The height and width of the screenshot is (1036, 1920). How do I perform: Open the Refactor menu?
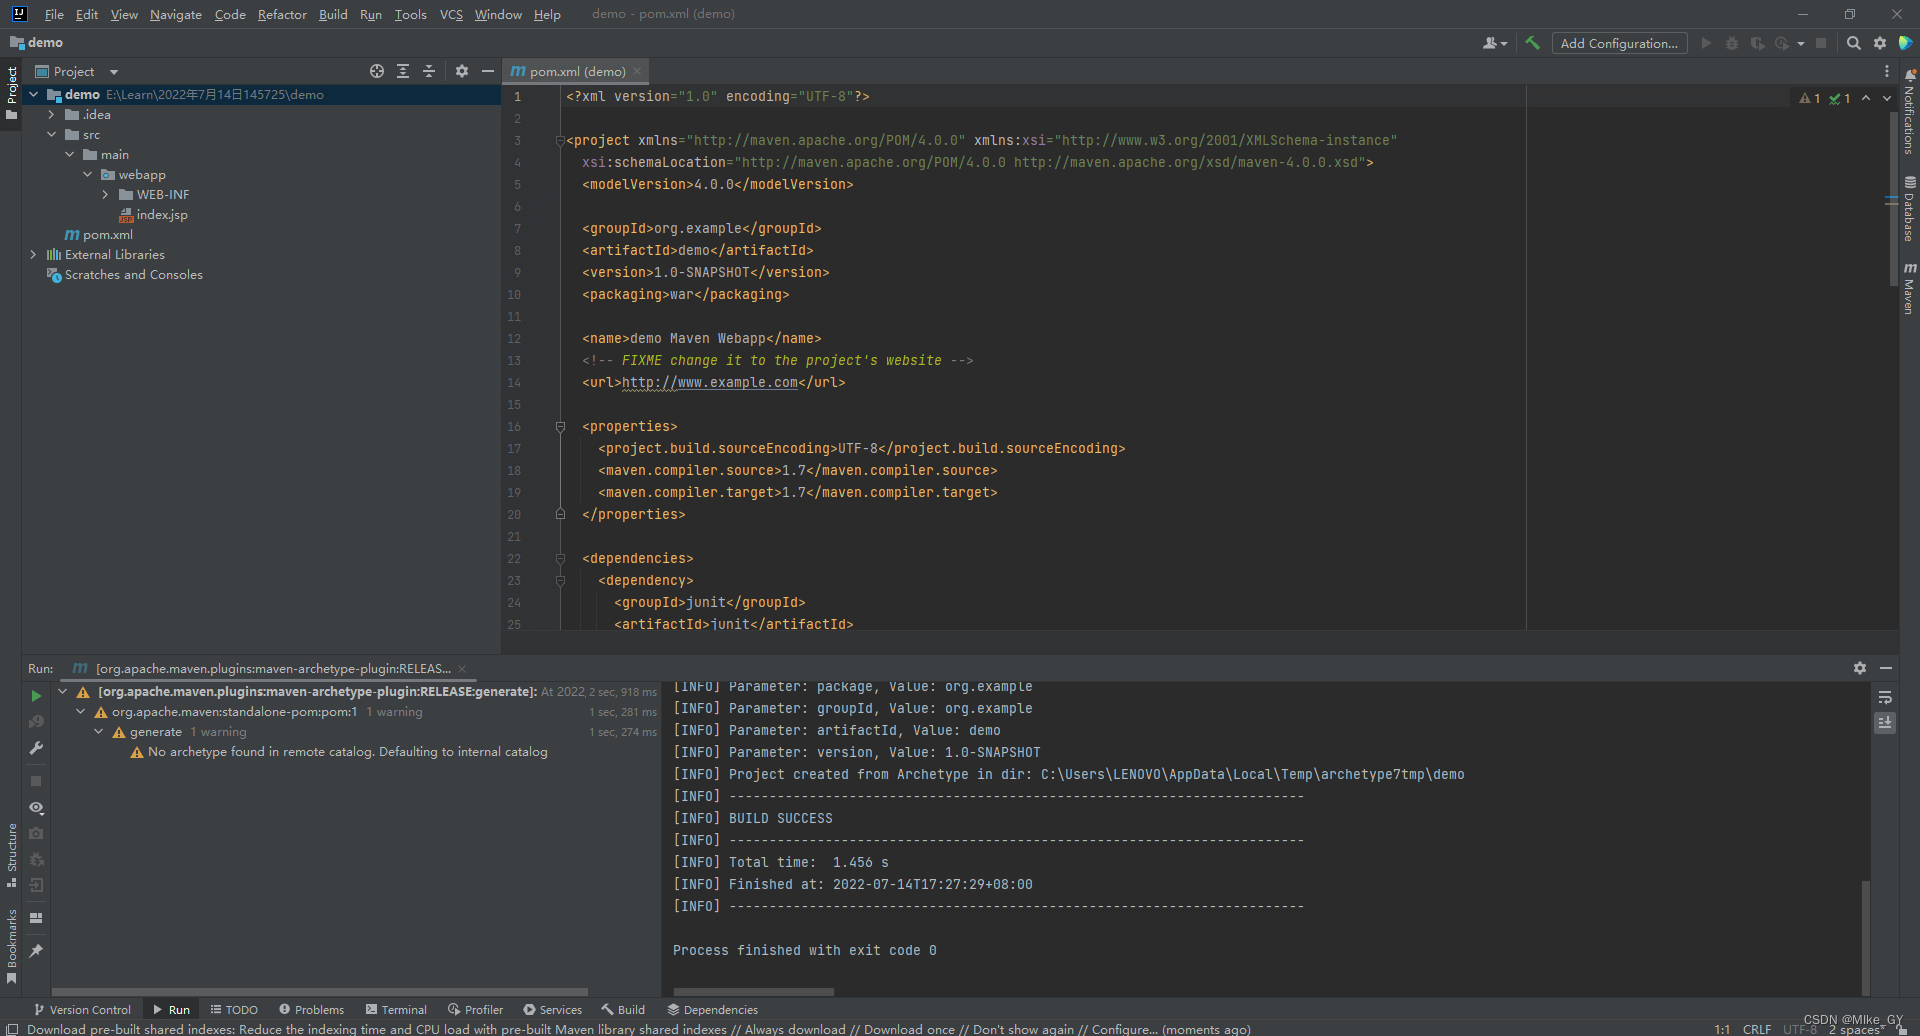[282, 14]
